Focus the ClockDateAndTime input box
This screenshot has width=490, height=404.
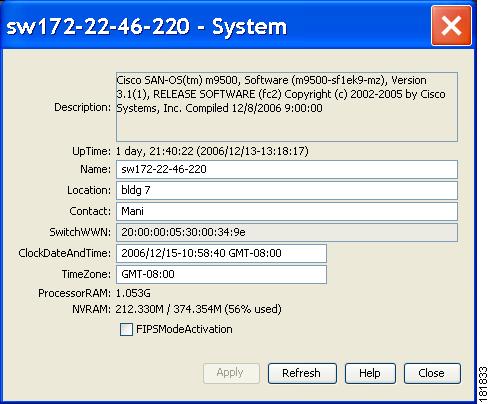(221, 253)
